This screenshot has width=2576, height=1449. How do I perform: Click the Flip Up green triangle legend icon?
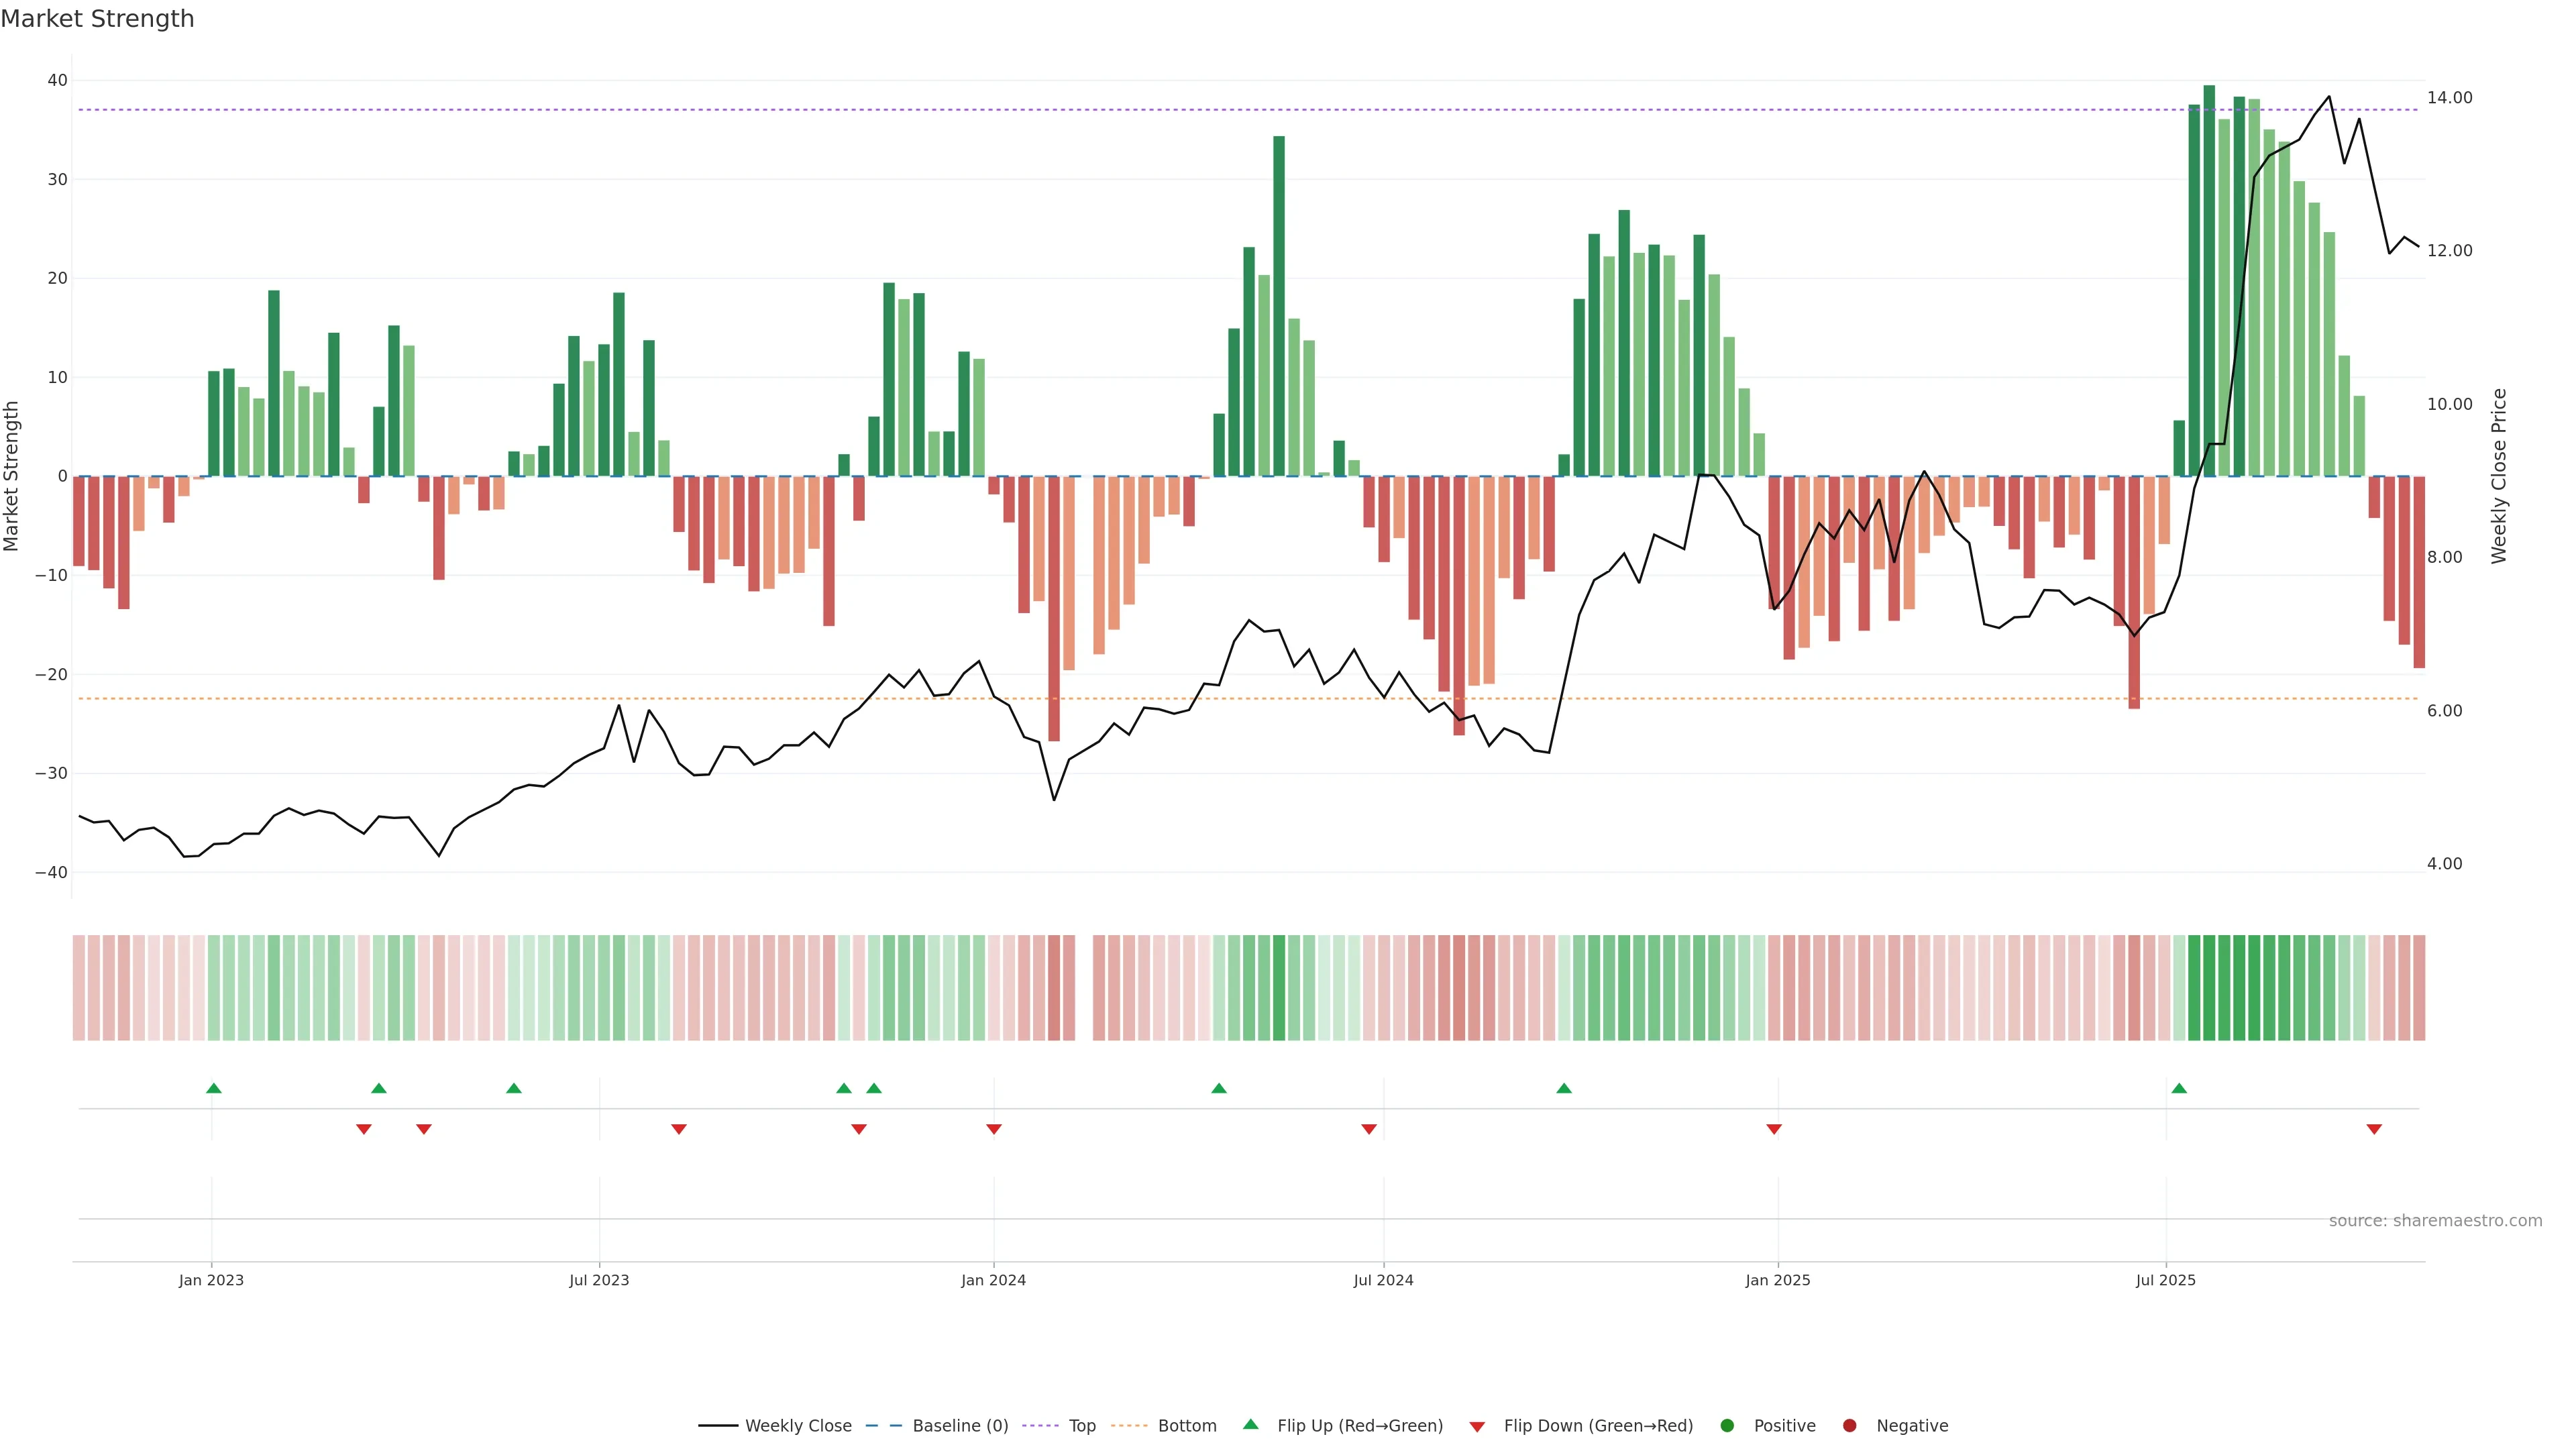1250,1424
